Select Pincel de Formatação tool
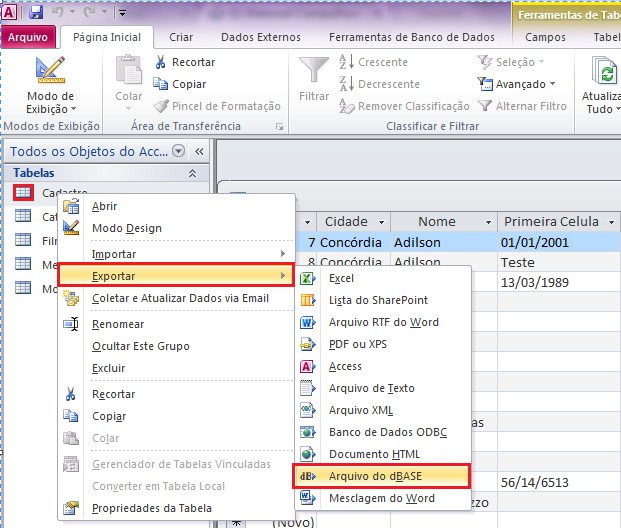Image resolution: width=621 pixels, height=528 pixels. tap(161, 106)
